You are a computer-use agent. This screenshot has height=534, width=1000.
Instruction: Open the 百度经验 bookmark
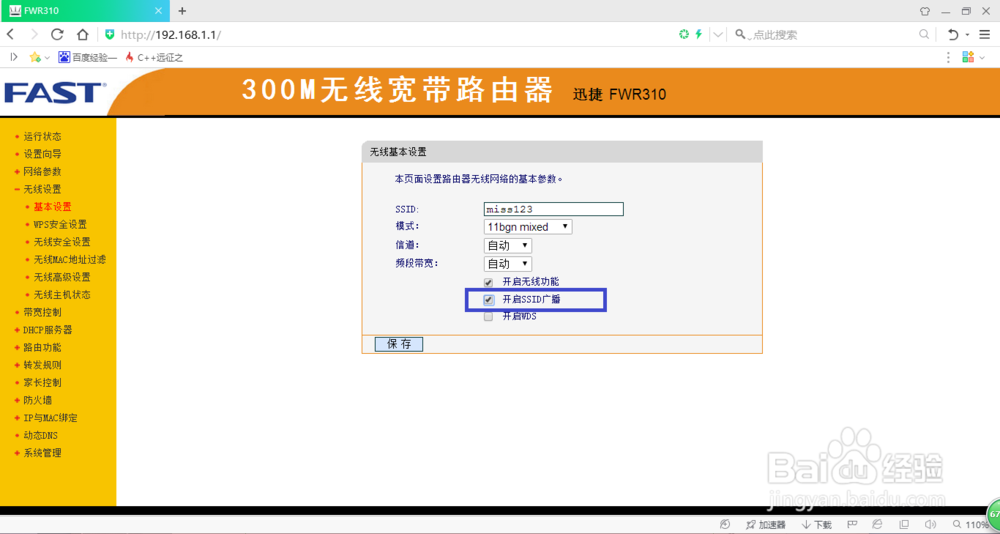click(87, 57)
